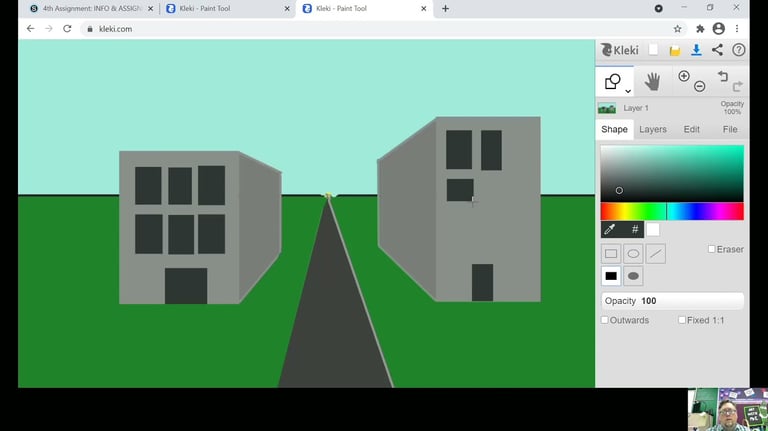Viewport: 768px width, 431px height.
Task: Select the filled rectangle mode
Action: (611, 276)
